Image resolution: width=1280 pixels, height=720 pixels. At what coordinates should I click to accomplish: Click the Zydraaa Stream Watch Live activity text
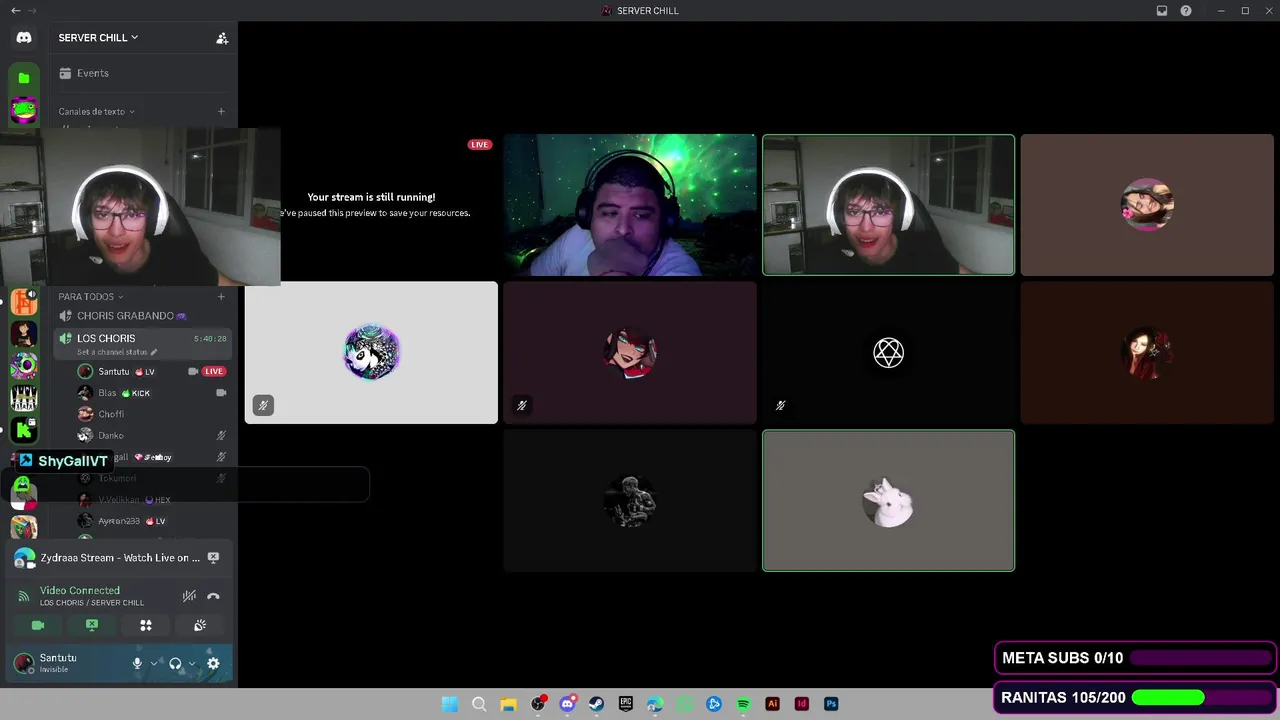121,558
